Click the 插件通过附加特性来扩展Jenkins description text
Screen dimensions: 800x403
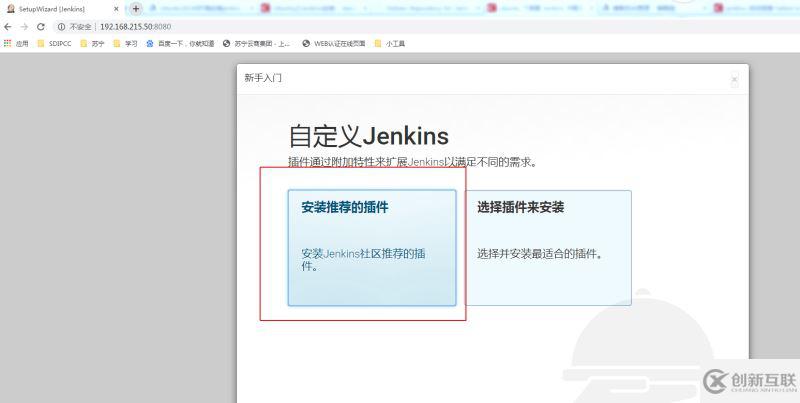coord(413,163)
